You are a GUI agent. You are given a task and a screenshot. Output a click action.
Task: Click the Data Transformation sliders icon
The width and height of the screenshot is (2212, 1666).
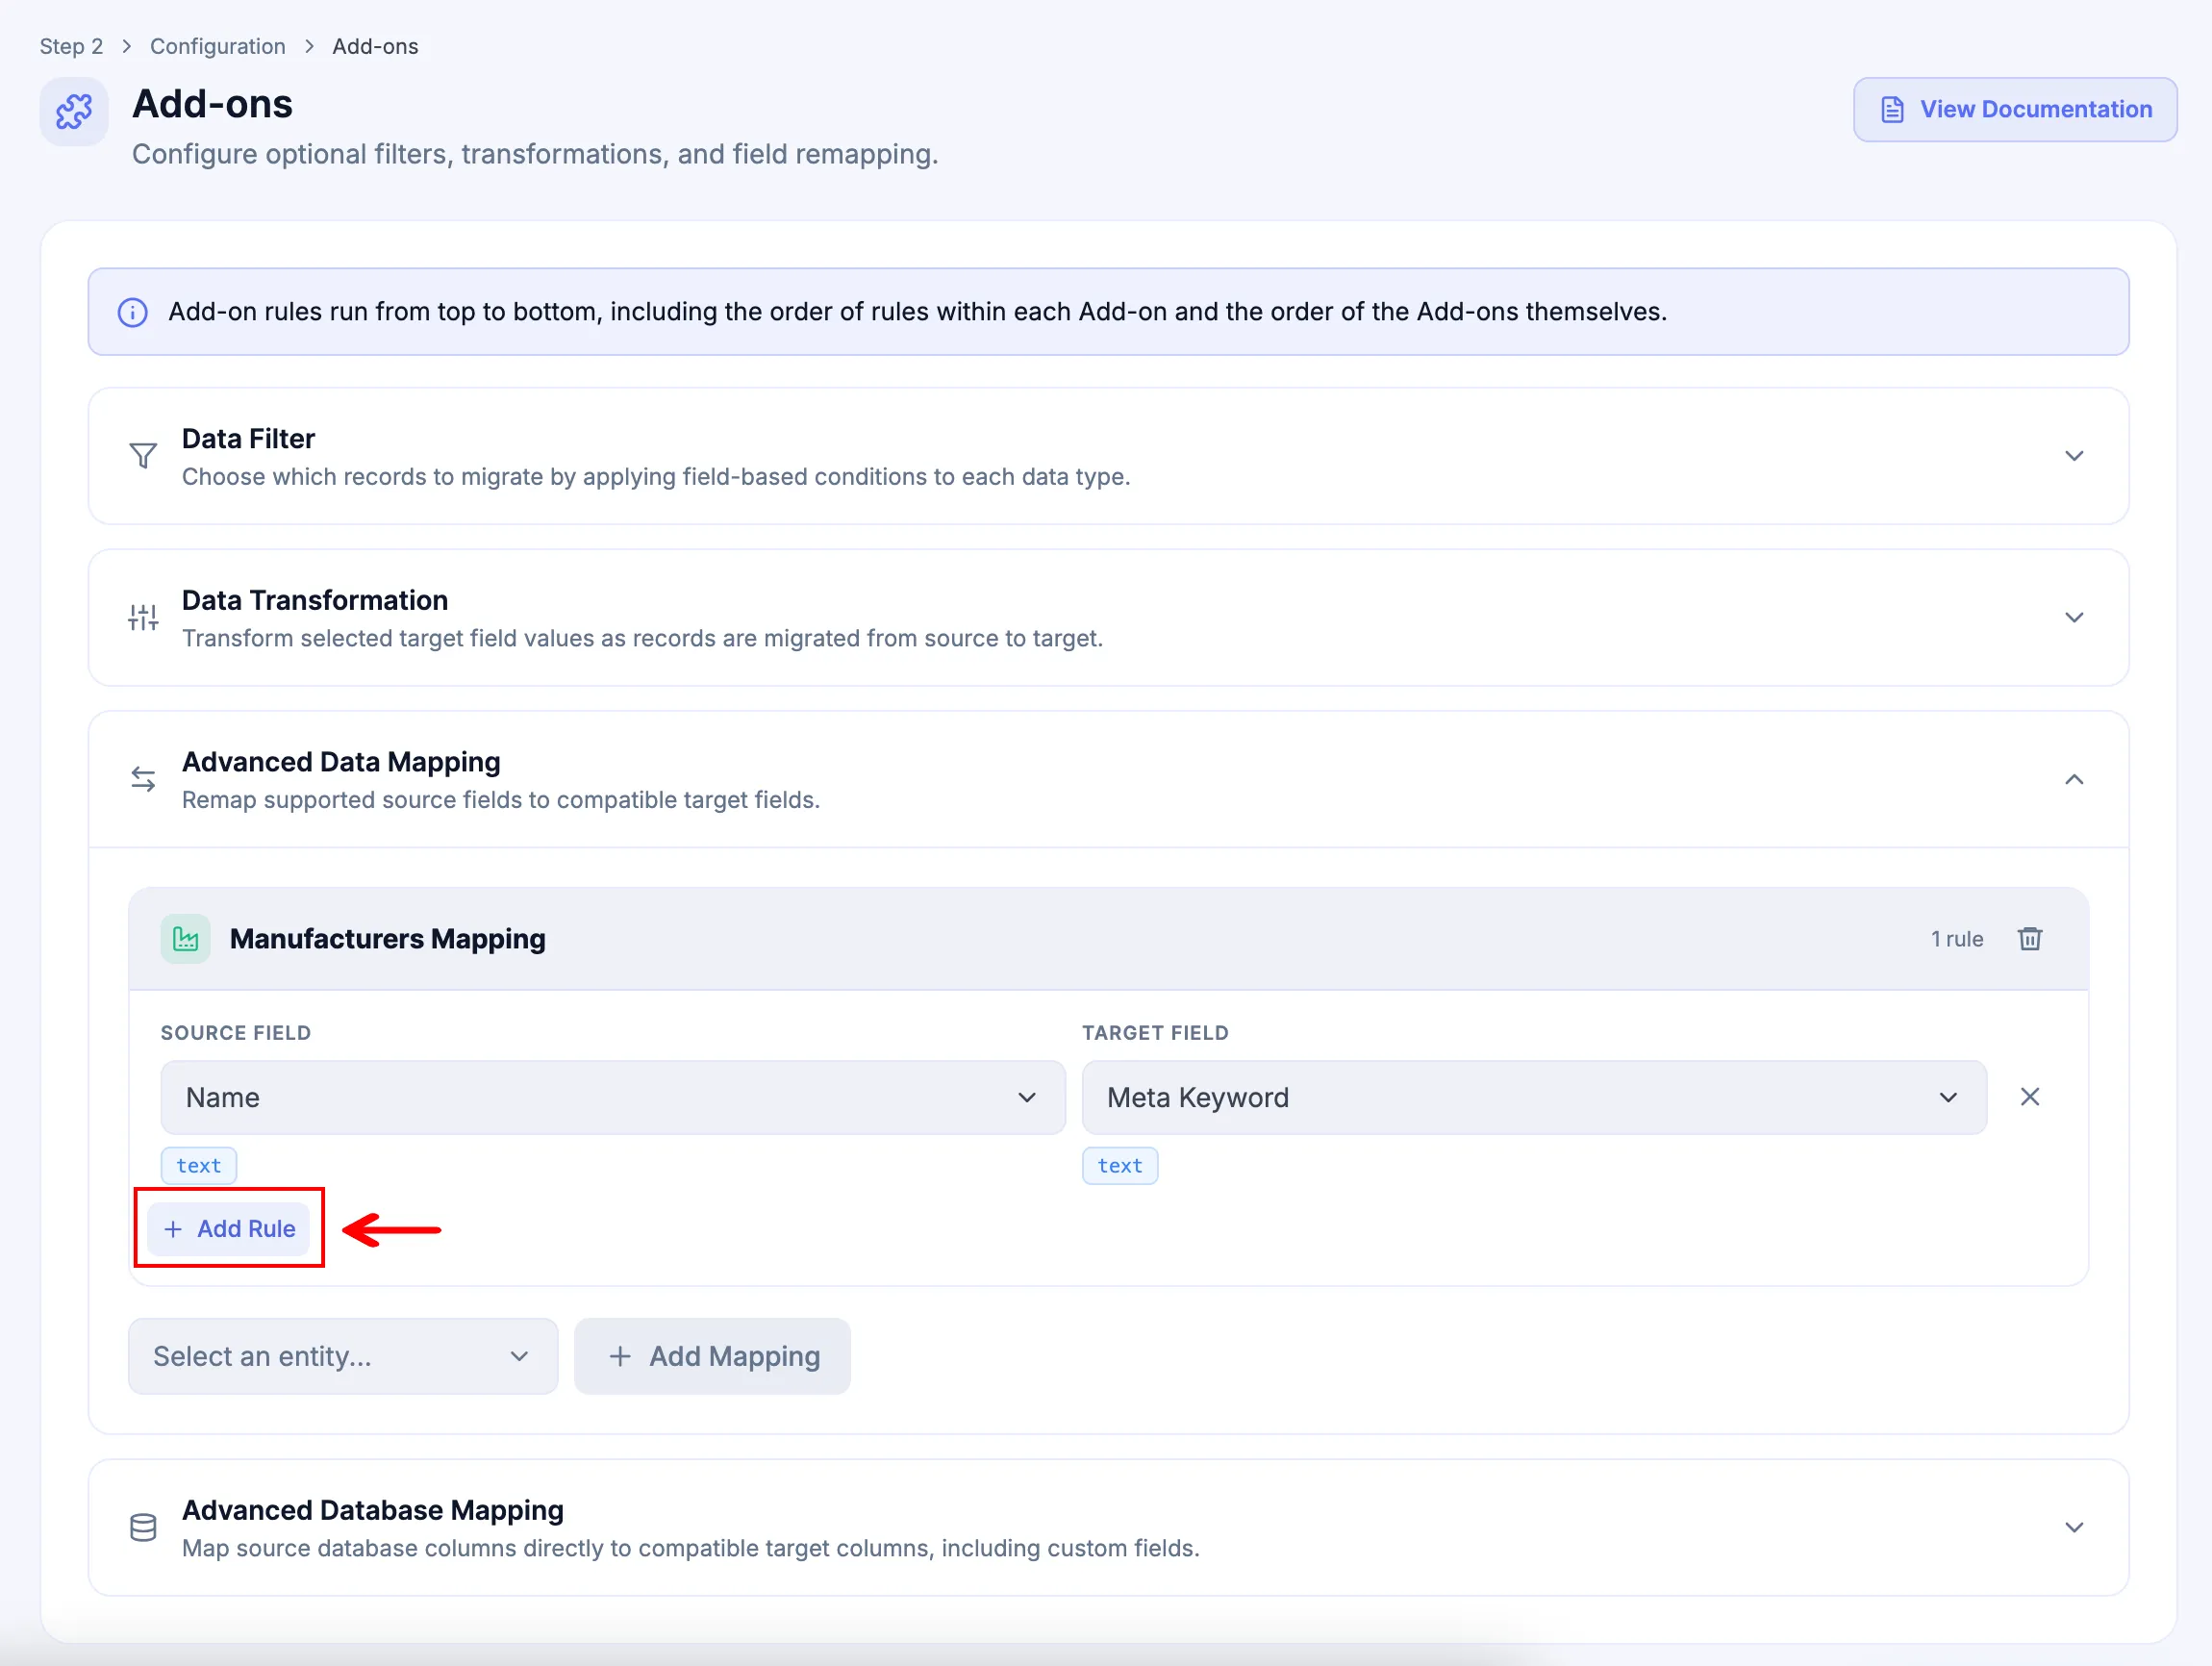click(143, 617)
